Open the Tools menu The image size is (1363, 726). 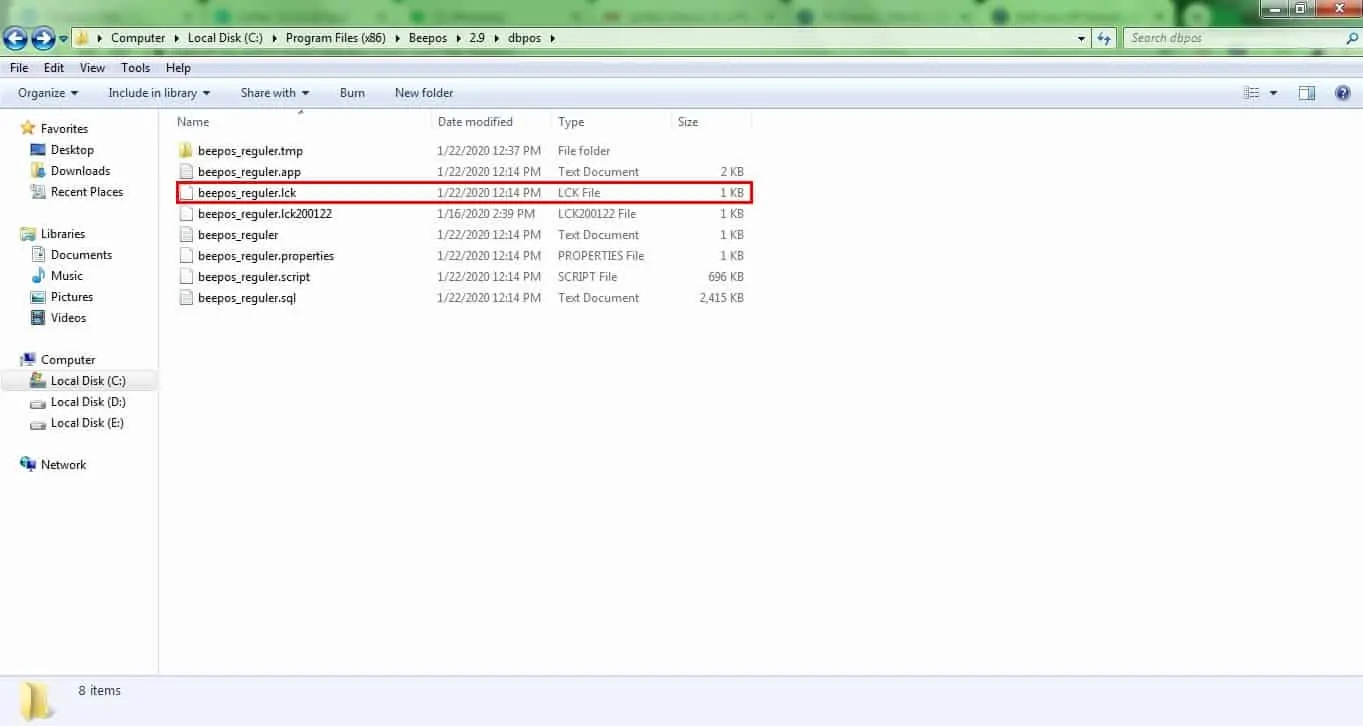[135, 68]
